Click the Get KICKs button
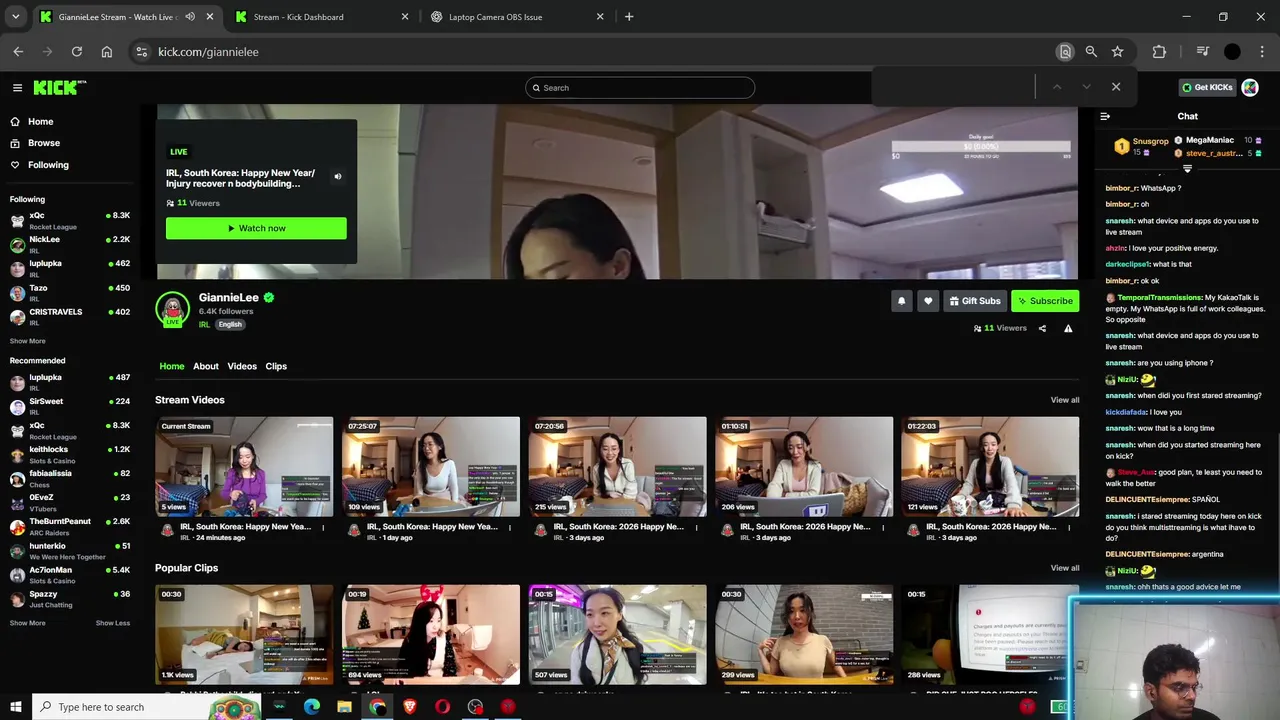 click(x=1207, y=88)
